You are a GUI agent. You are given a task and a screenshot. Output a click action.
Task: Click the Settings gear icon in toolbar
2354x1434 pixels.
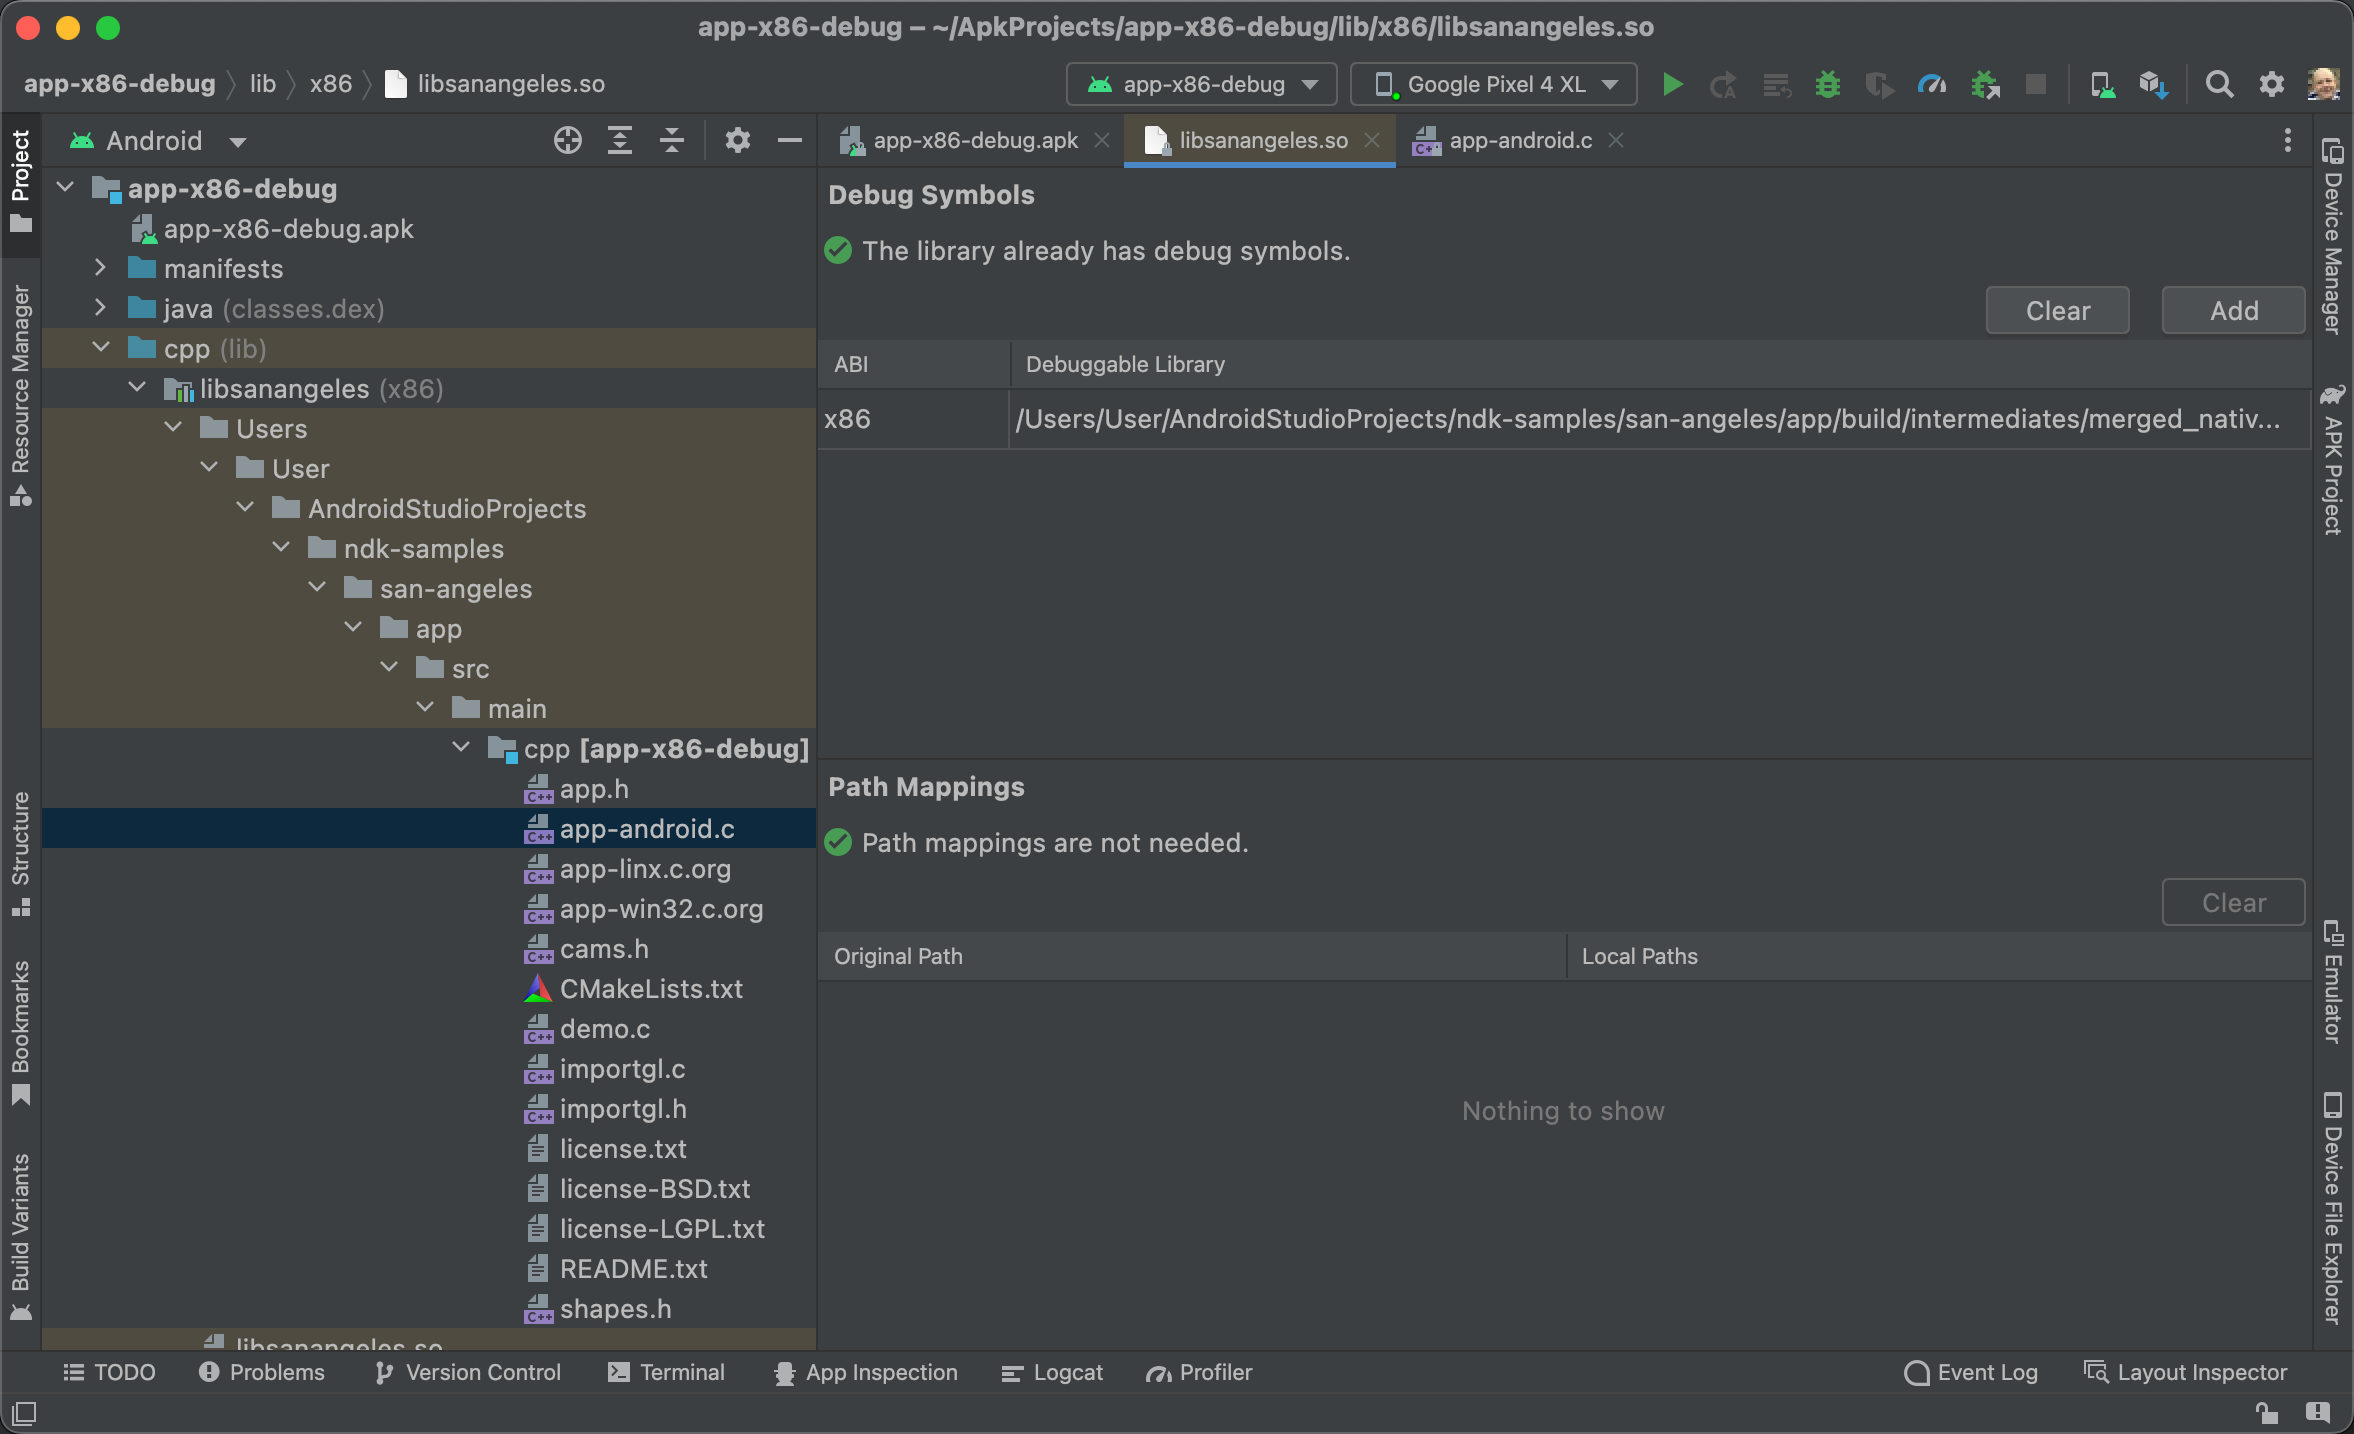point(2272,82)
